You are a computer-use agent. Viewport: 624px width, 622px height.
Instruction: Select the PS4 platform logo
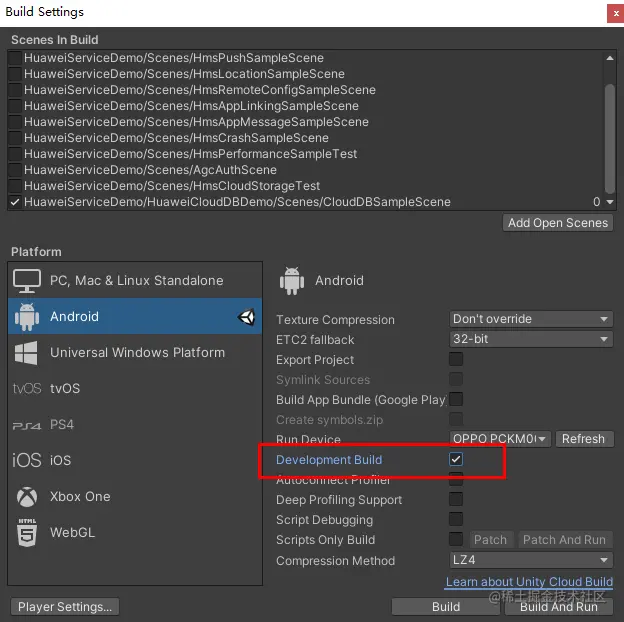click(x=27, y=426)
